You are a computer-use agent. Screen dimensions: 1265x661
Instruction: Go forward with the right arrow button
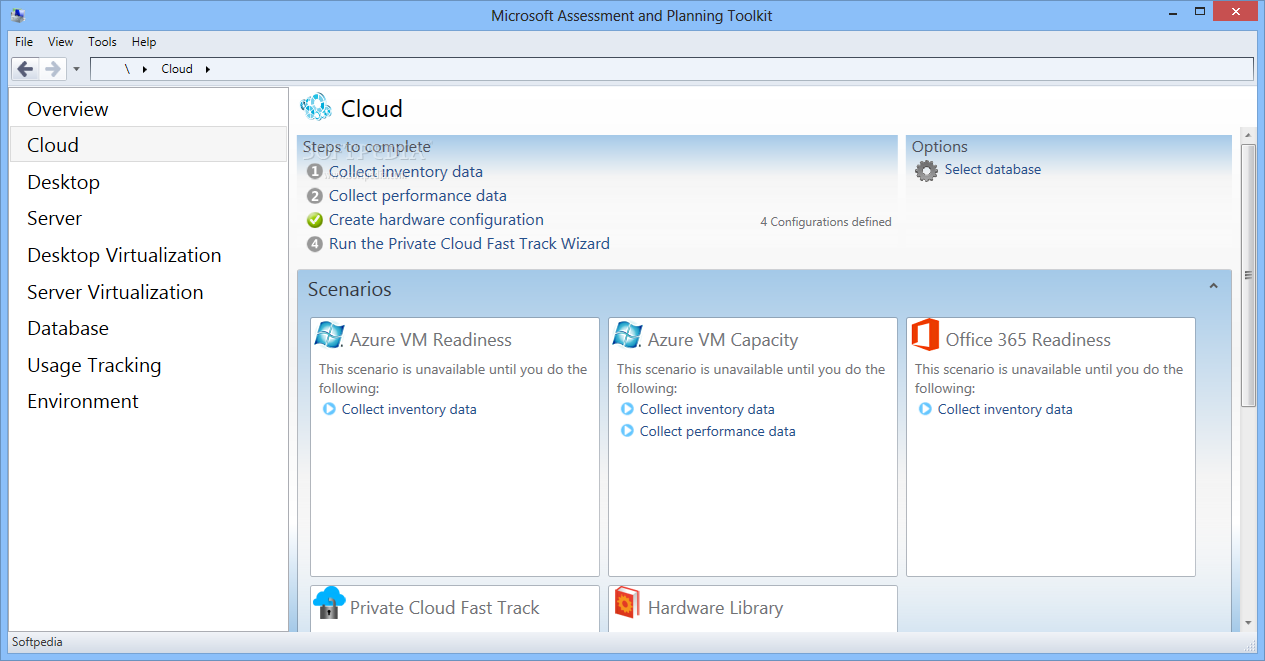(x=53, y=69)
